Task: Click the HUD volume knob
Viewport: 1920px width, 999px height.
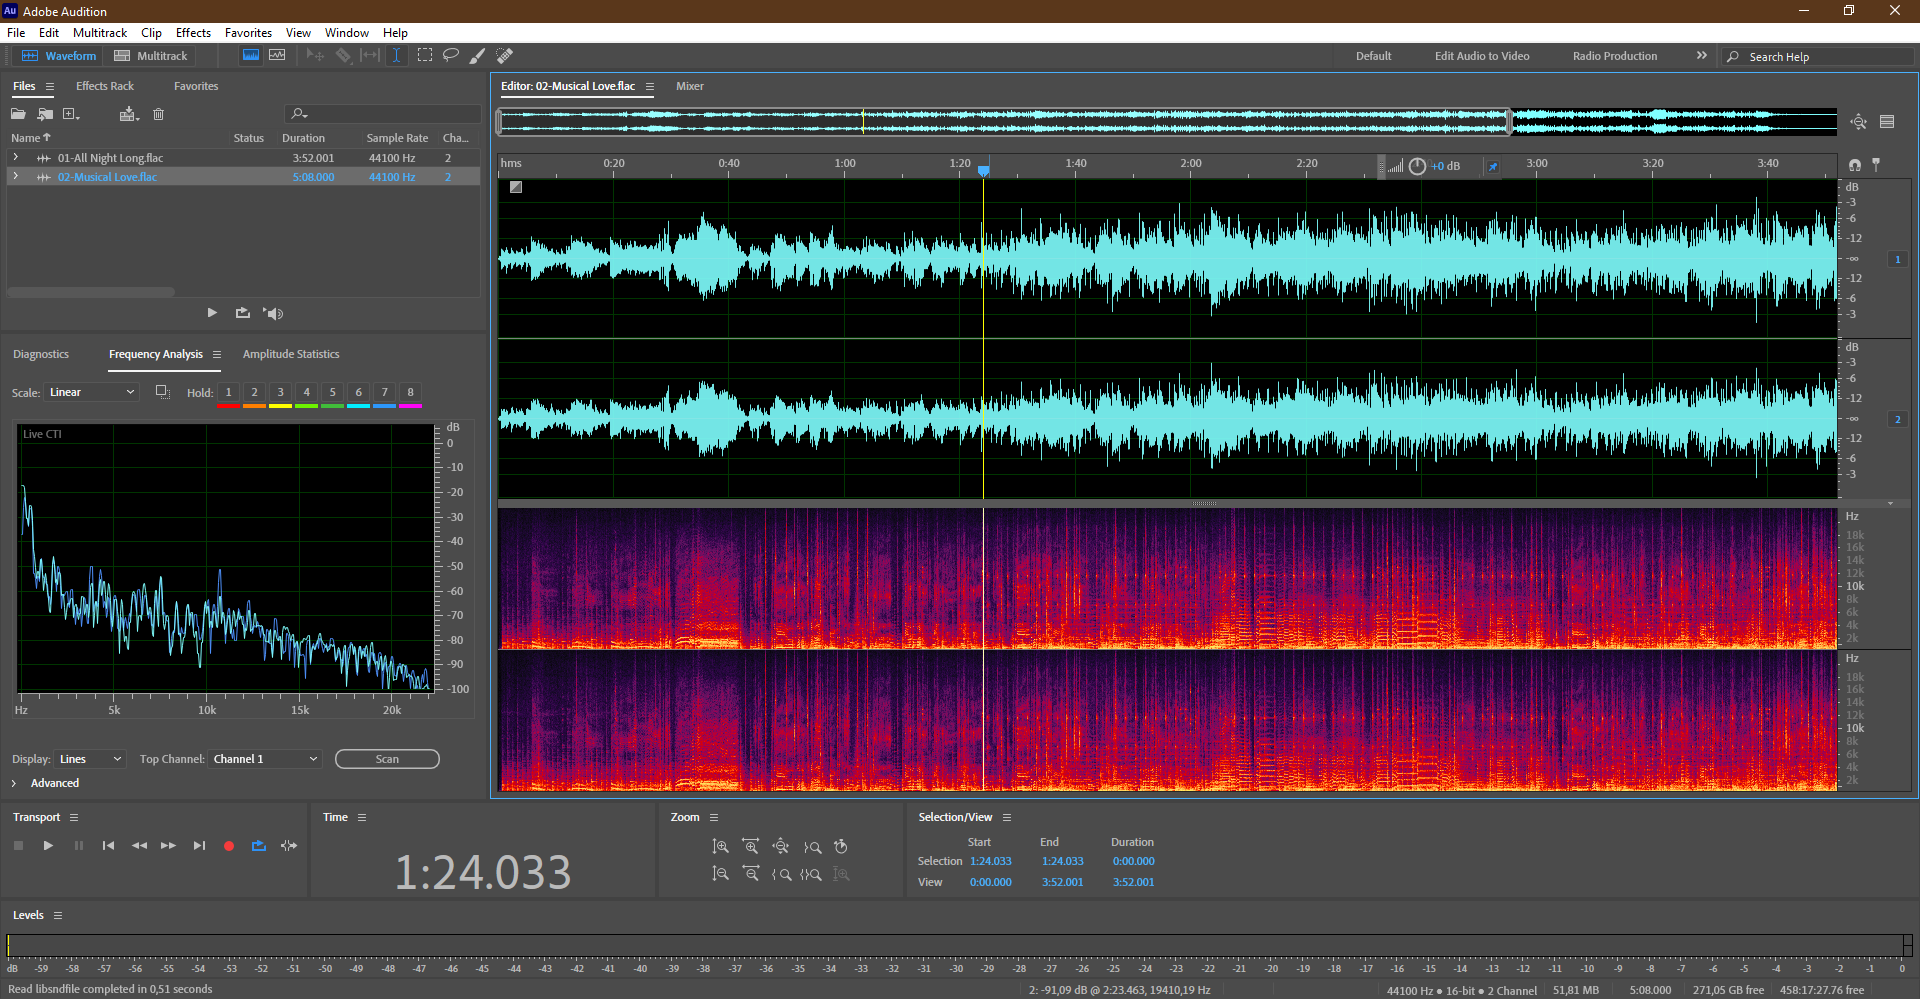Action: tap(1417, 166)
